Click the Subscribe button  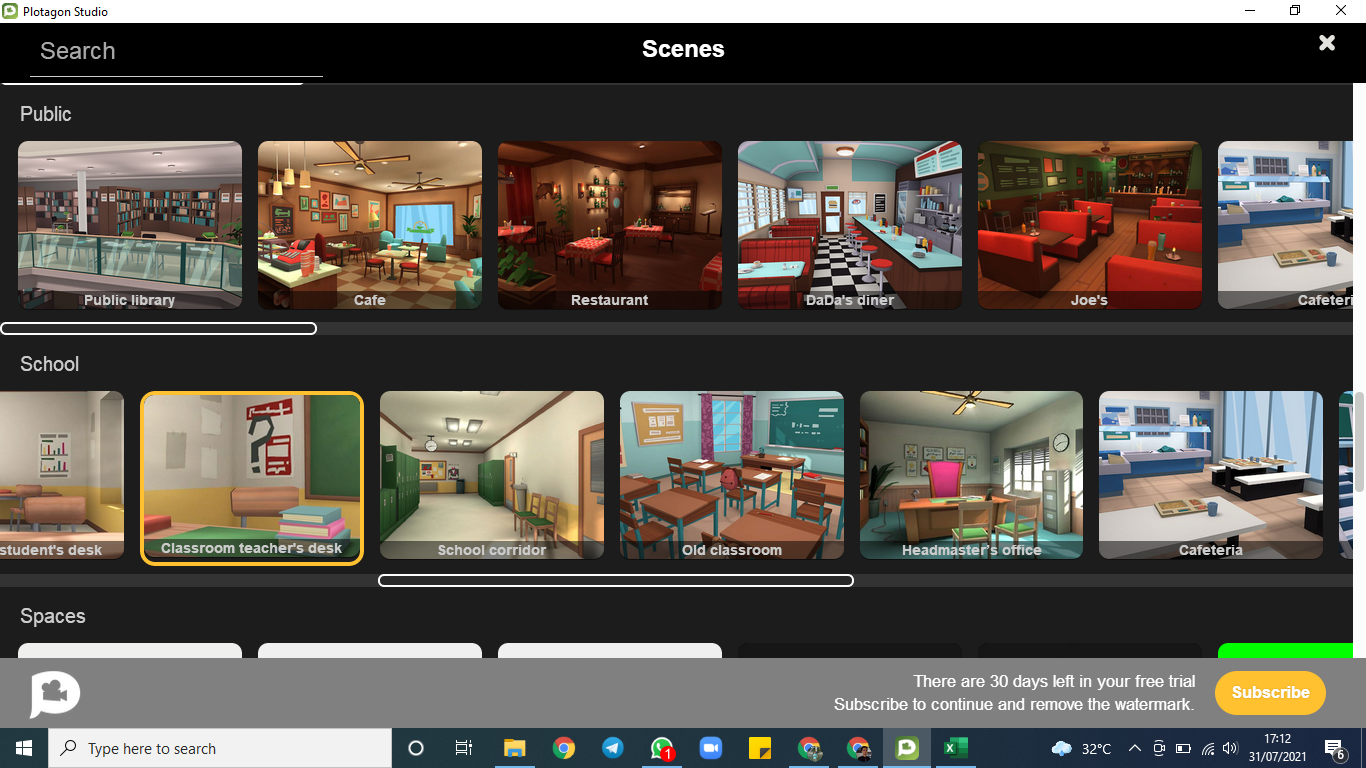pos(1270,692)
